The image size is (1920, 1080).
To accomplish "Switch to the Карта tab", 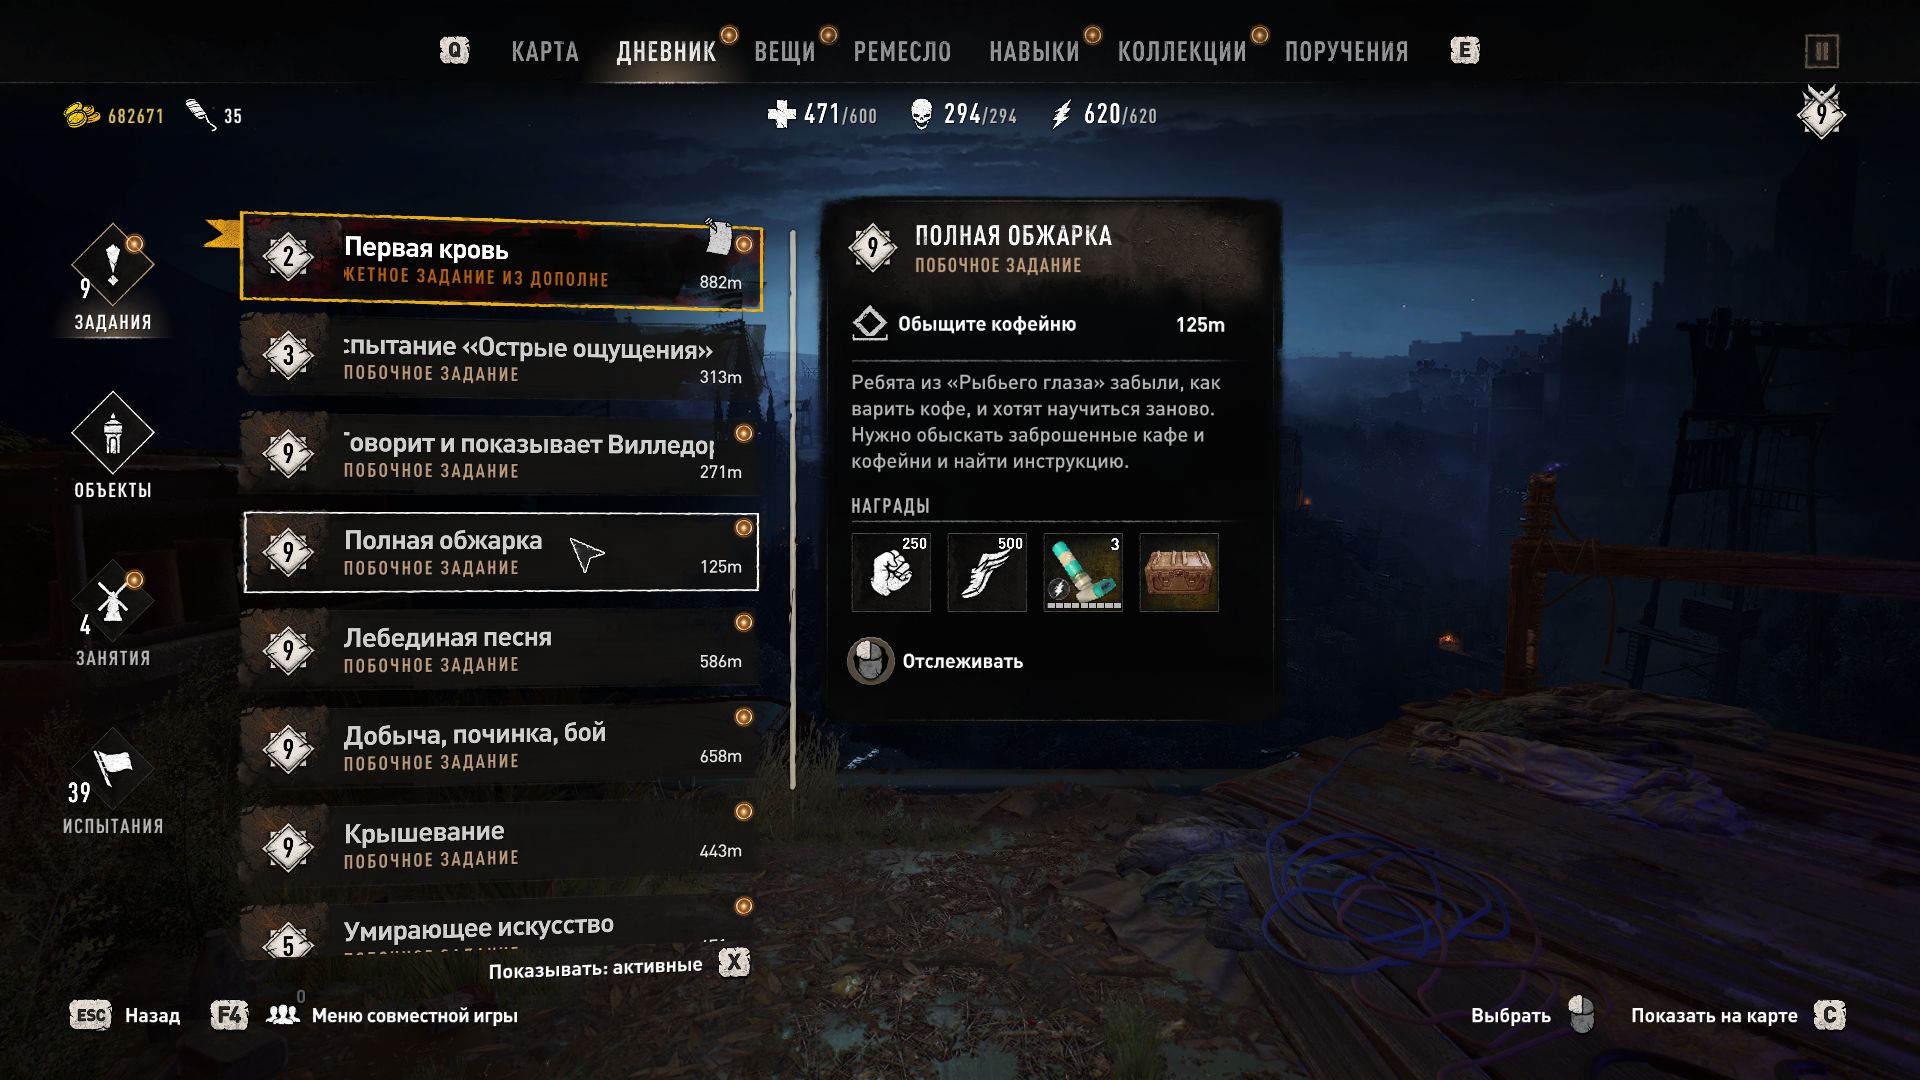I will (x=545, y=51).
